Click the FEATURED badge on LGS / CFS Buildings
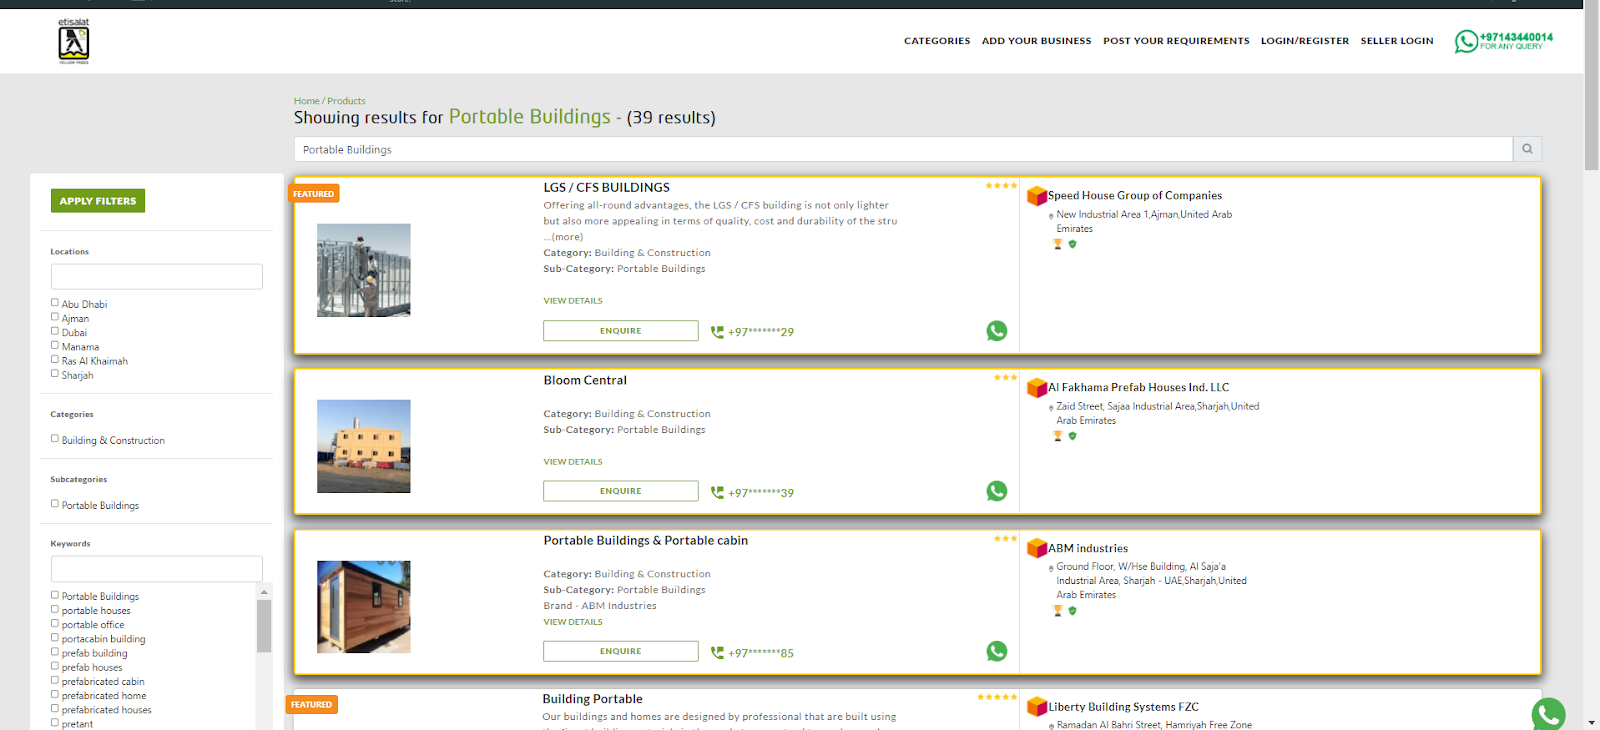This screenshot has height=730, width=1600. pos(314,194)
